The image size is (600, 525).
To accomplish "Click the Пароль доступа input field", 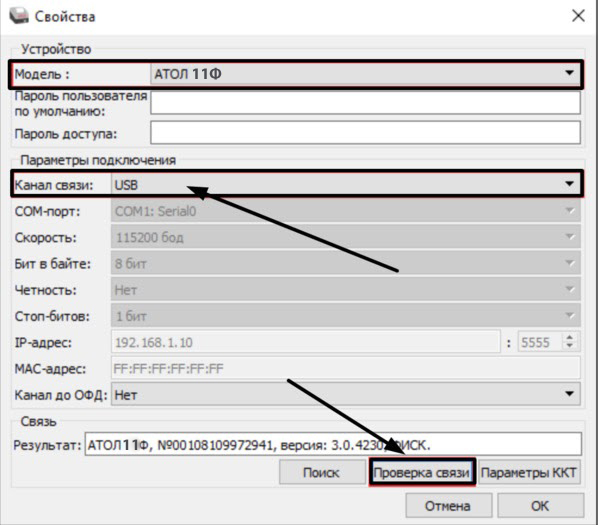I will point(365,133).
